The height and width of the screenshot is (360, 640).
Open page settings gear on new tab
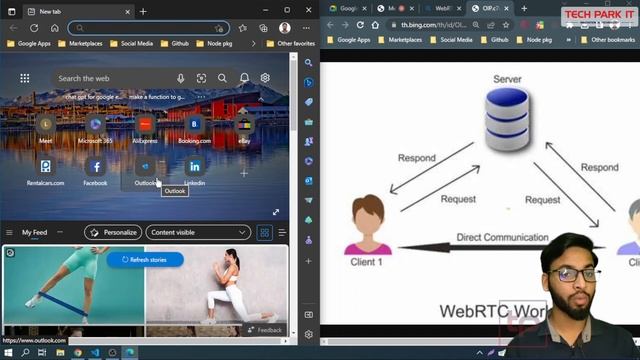pos(265,78)
